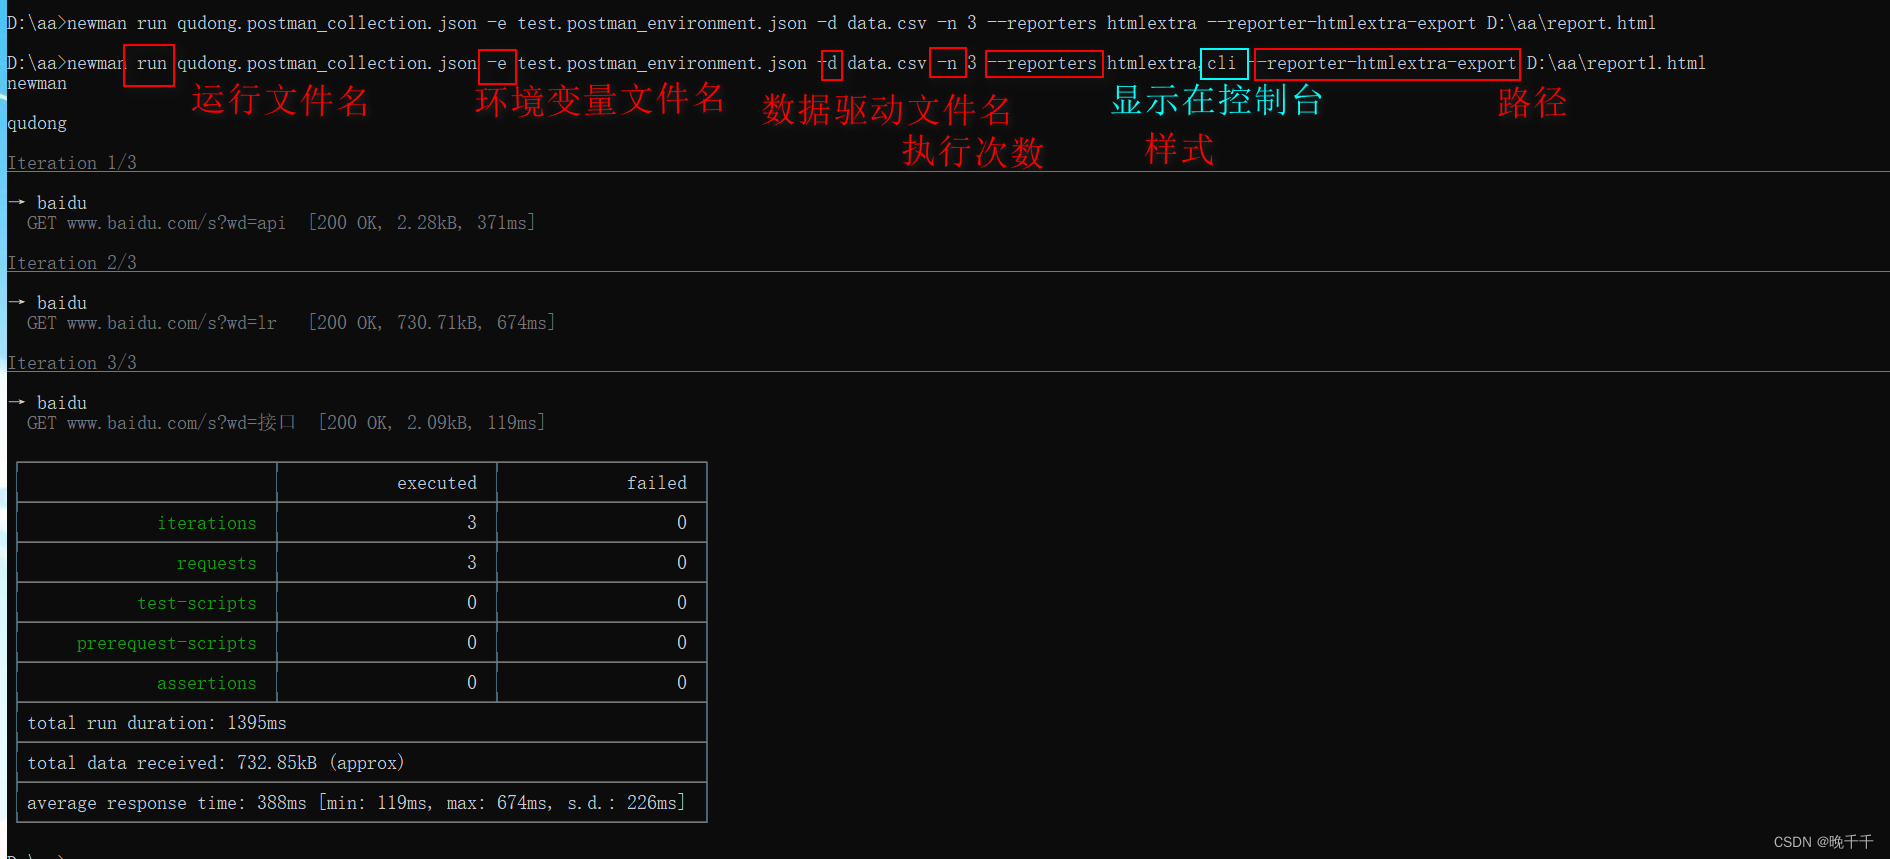Click the 'executed' column header
The width and height of the screenshot is (1890, 859).
(x=437, y=483)
